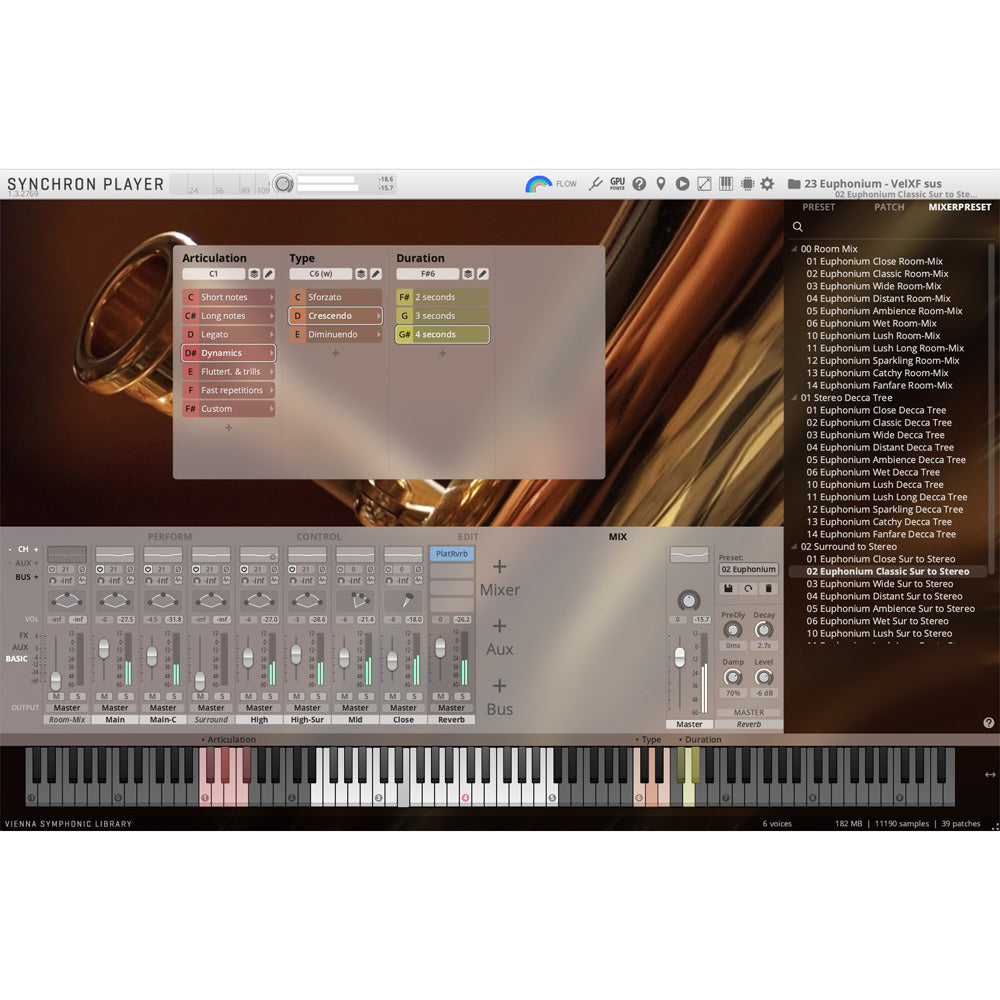Open the help question mark in toolbar
The width and height of the screenshot is (1000, 1000).
pyautogui.click(x=639, y=184)
